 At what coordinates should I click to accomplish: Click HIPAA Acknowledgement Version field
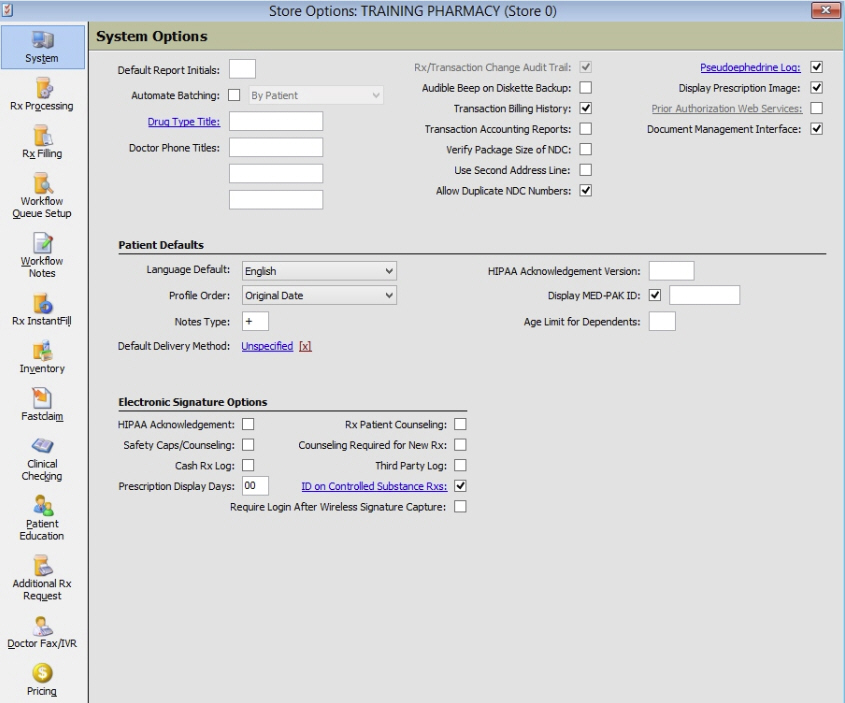coord(671,271)
